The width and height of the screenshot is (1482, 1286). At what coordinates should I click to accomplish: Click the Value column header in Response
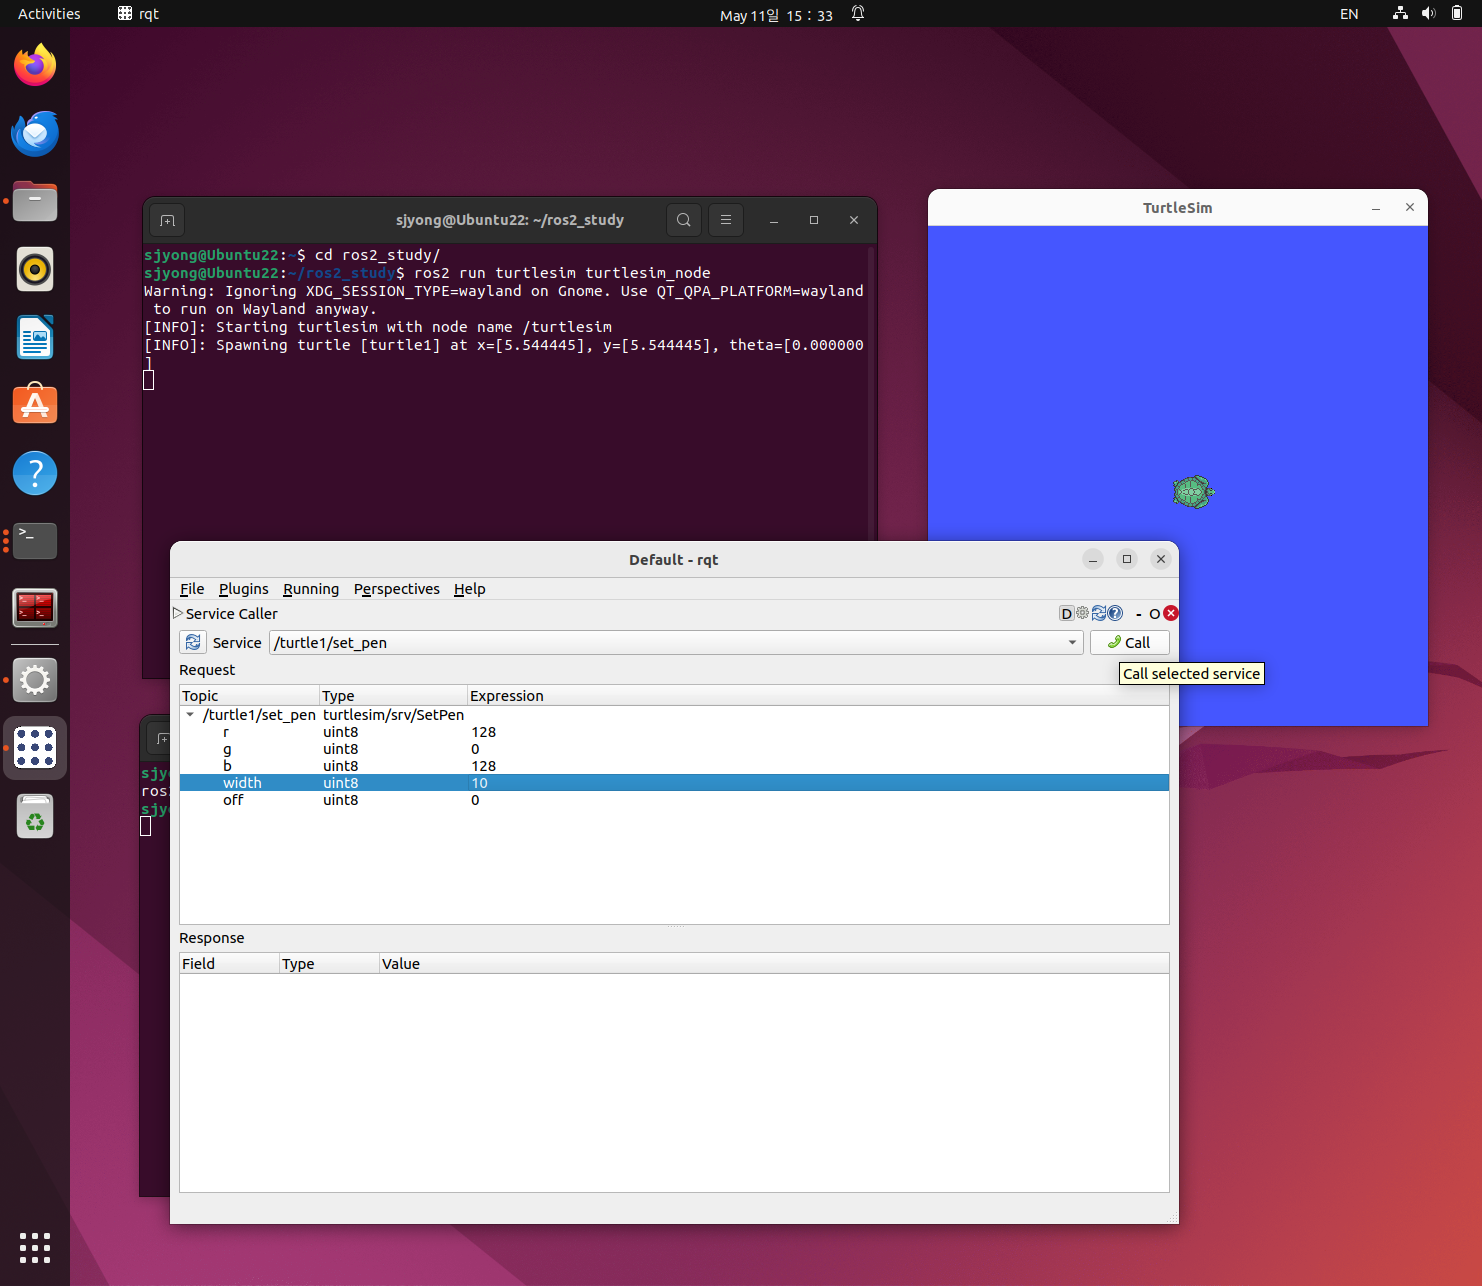774,964
